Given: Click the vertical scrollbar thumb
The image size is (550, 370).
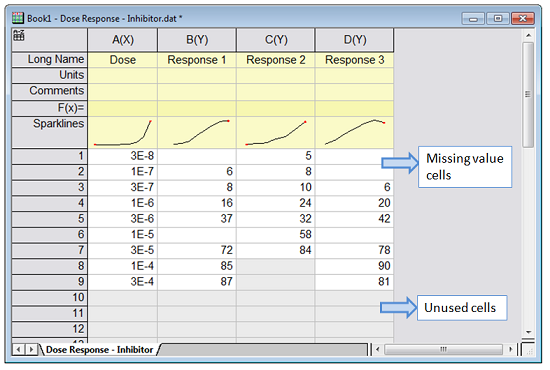Looking at the screenshot, I should (528, 95).
